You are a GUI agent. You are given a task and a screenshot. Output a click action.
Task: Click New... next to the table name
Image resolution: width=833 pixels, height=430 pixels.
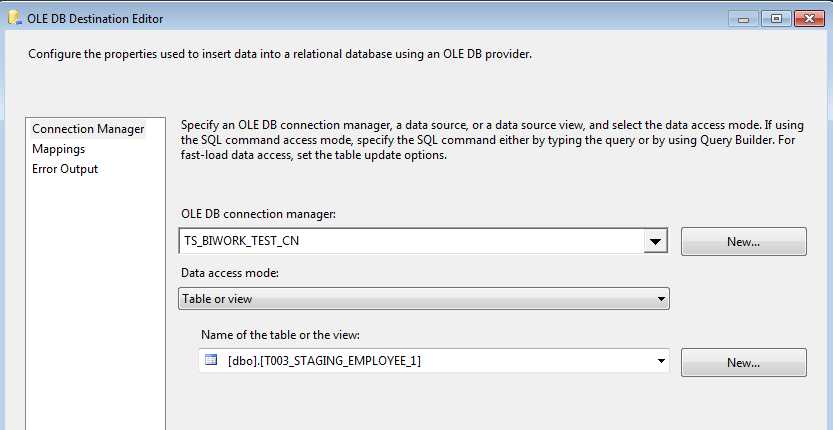pos(743,362)
